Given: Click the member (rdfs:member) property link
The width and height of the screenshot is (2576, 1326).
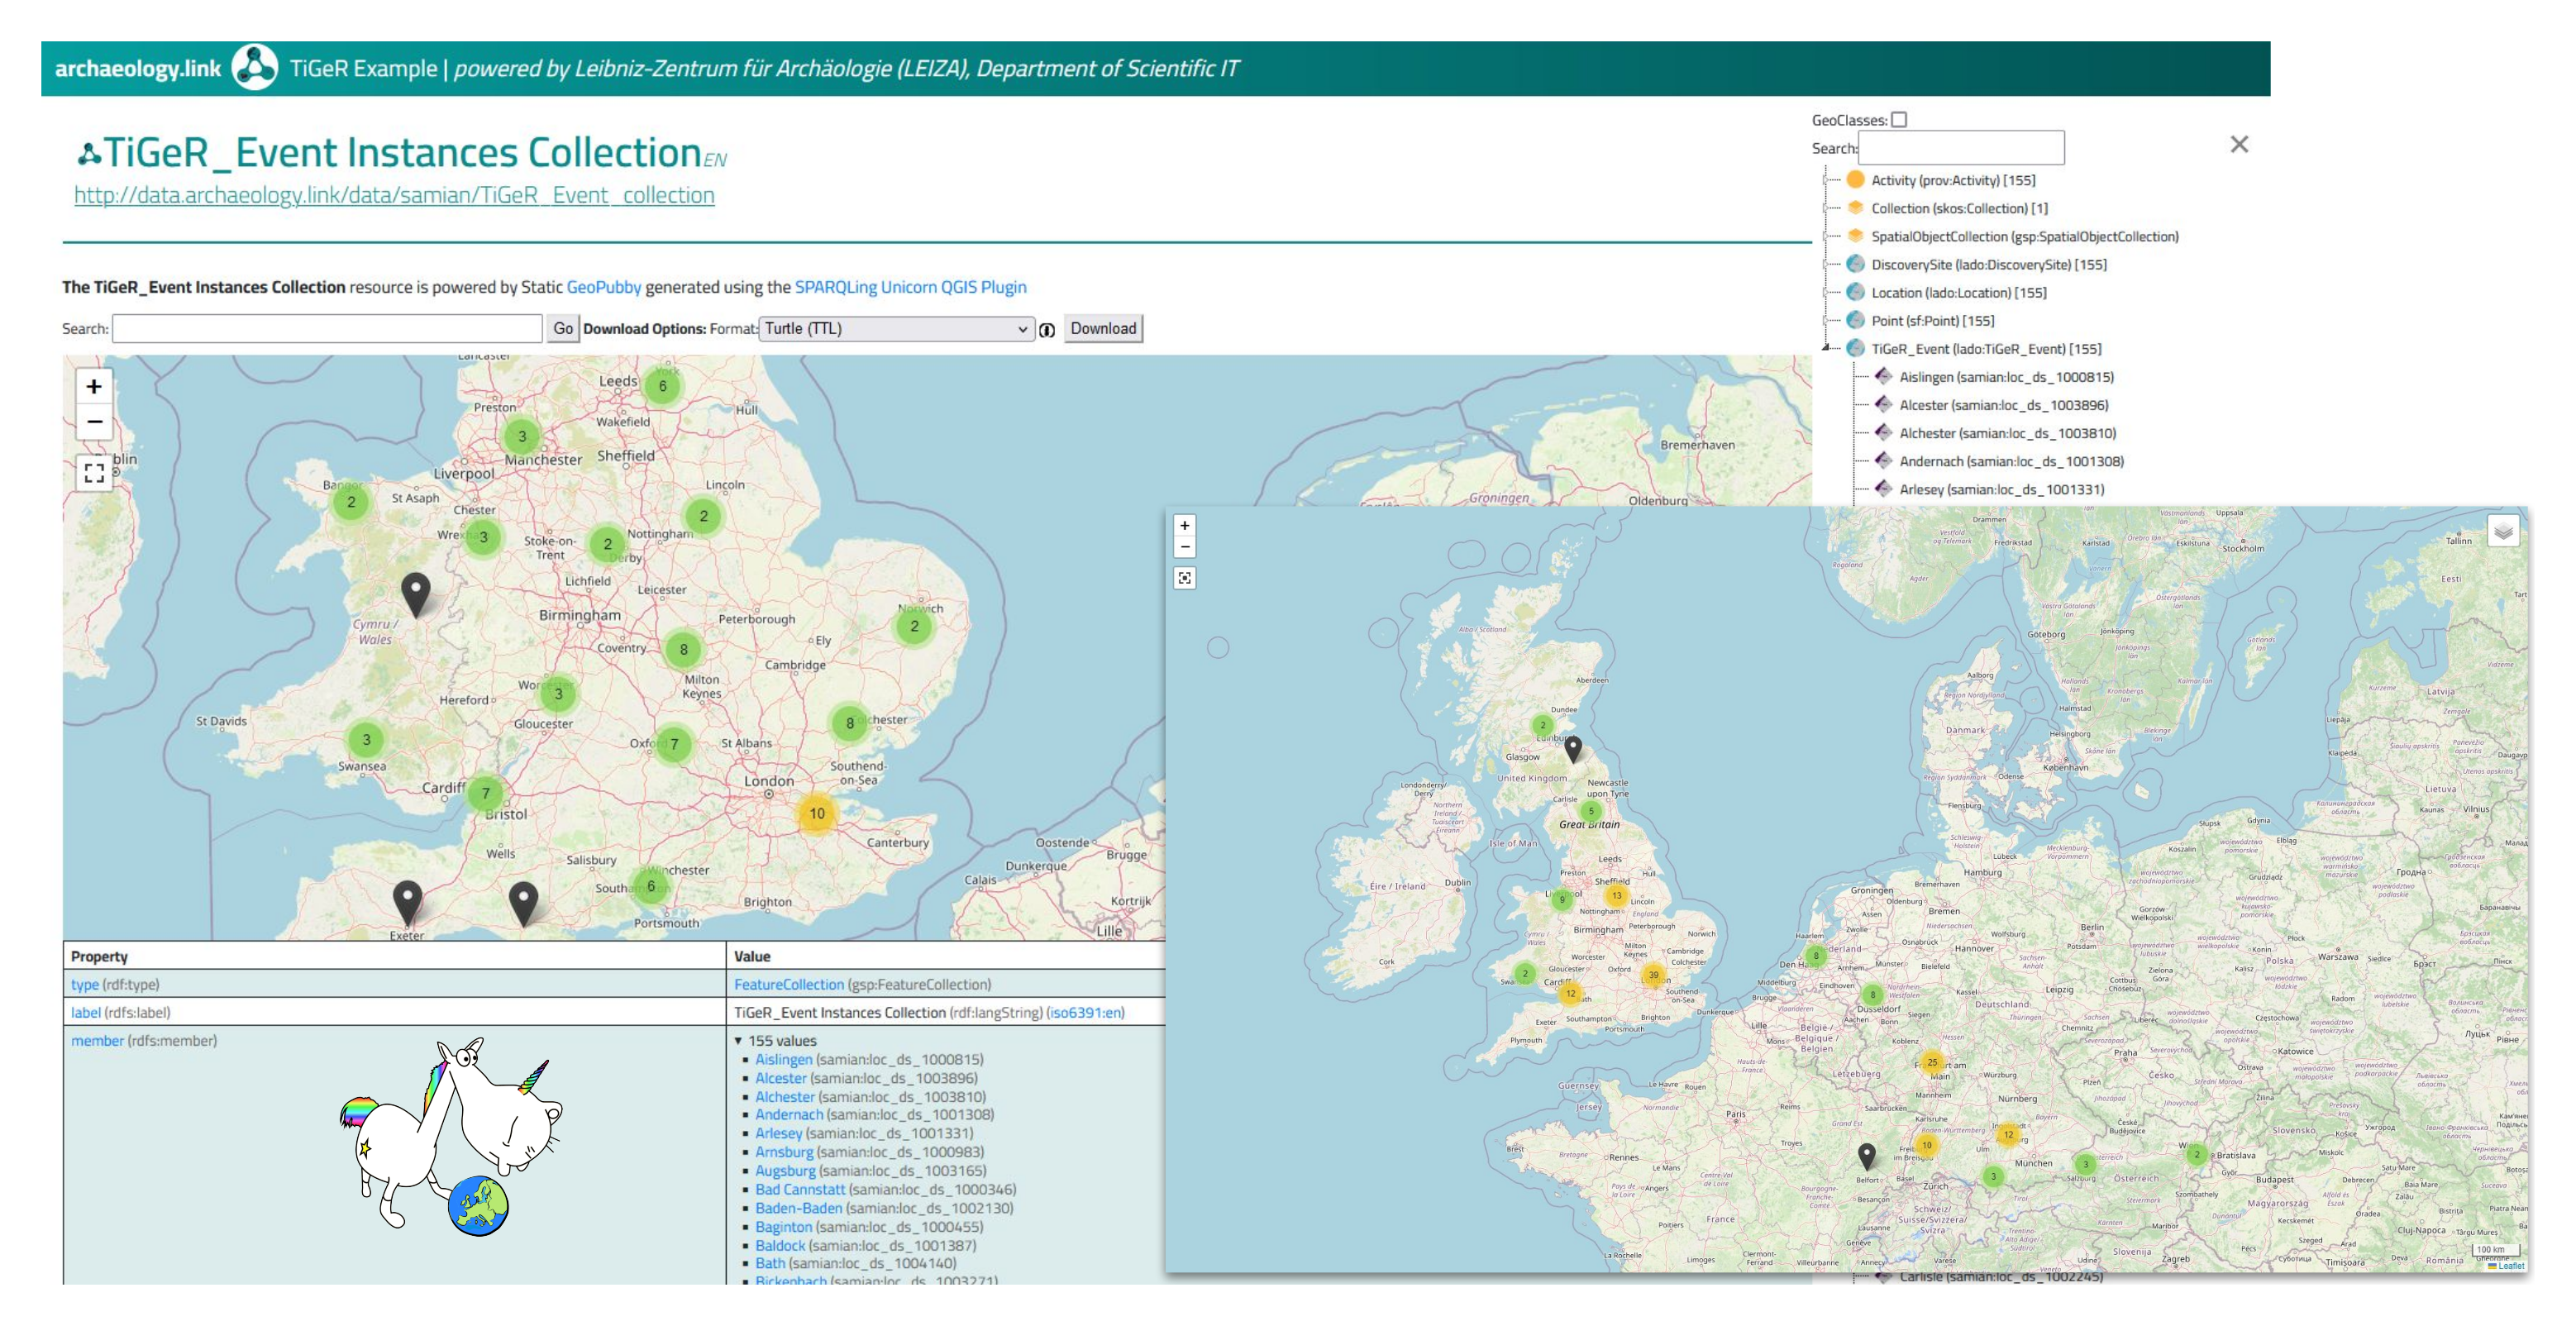Looking at the screenshot, I should pyautogui.click(x=97, y=1041).
